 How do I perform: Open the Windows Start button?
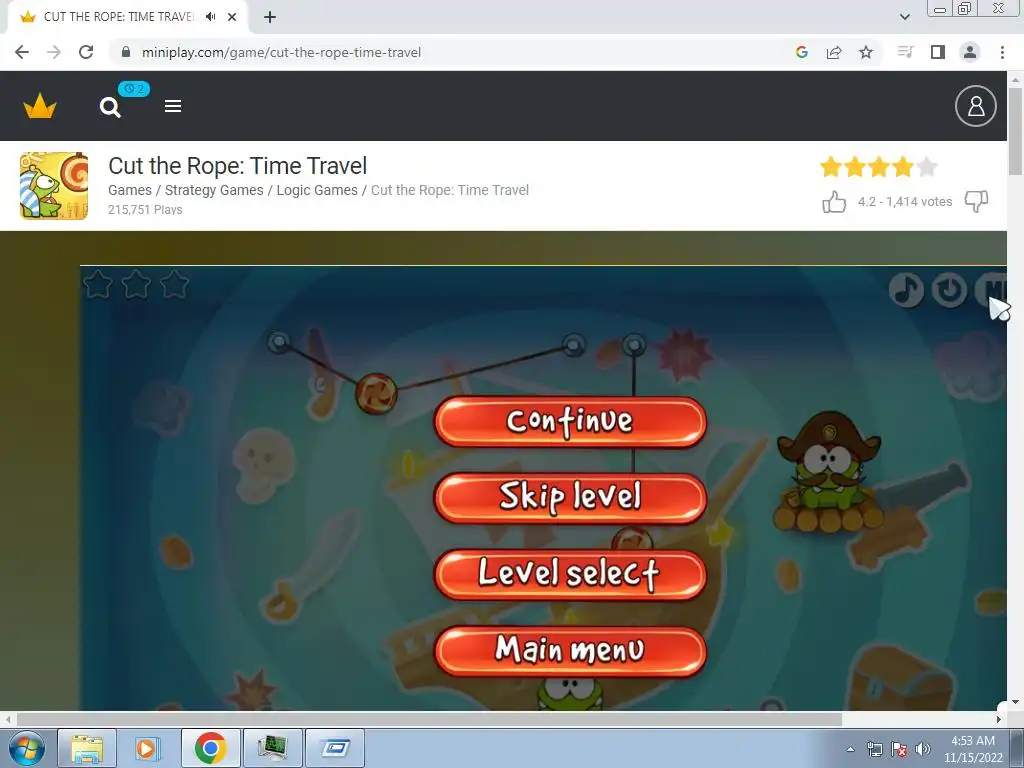click(x=26, y=748)
